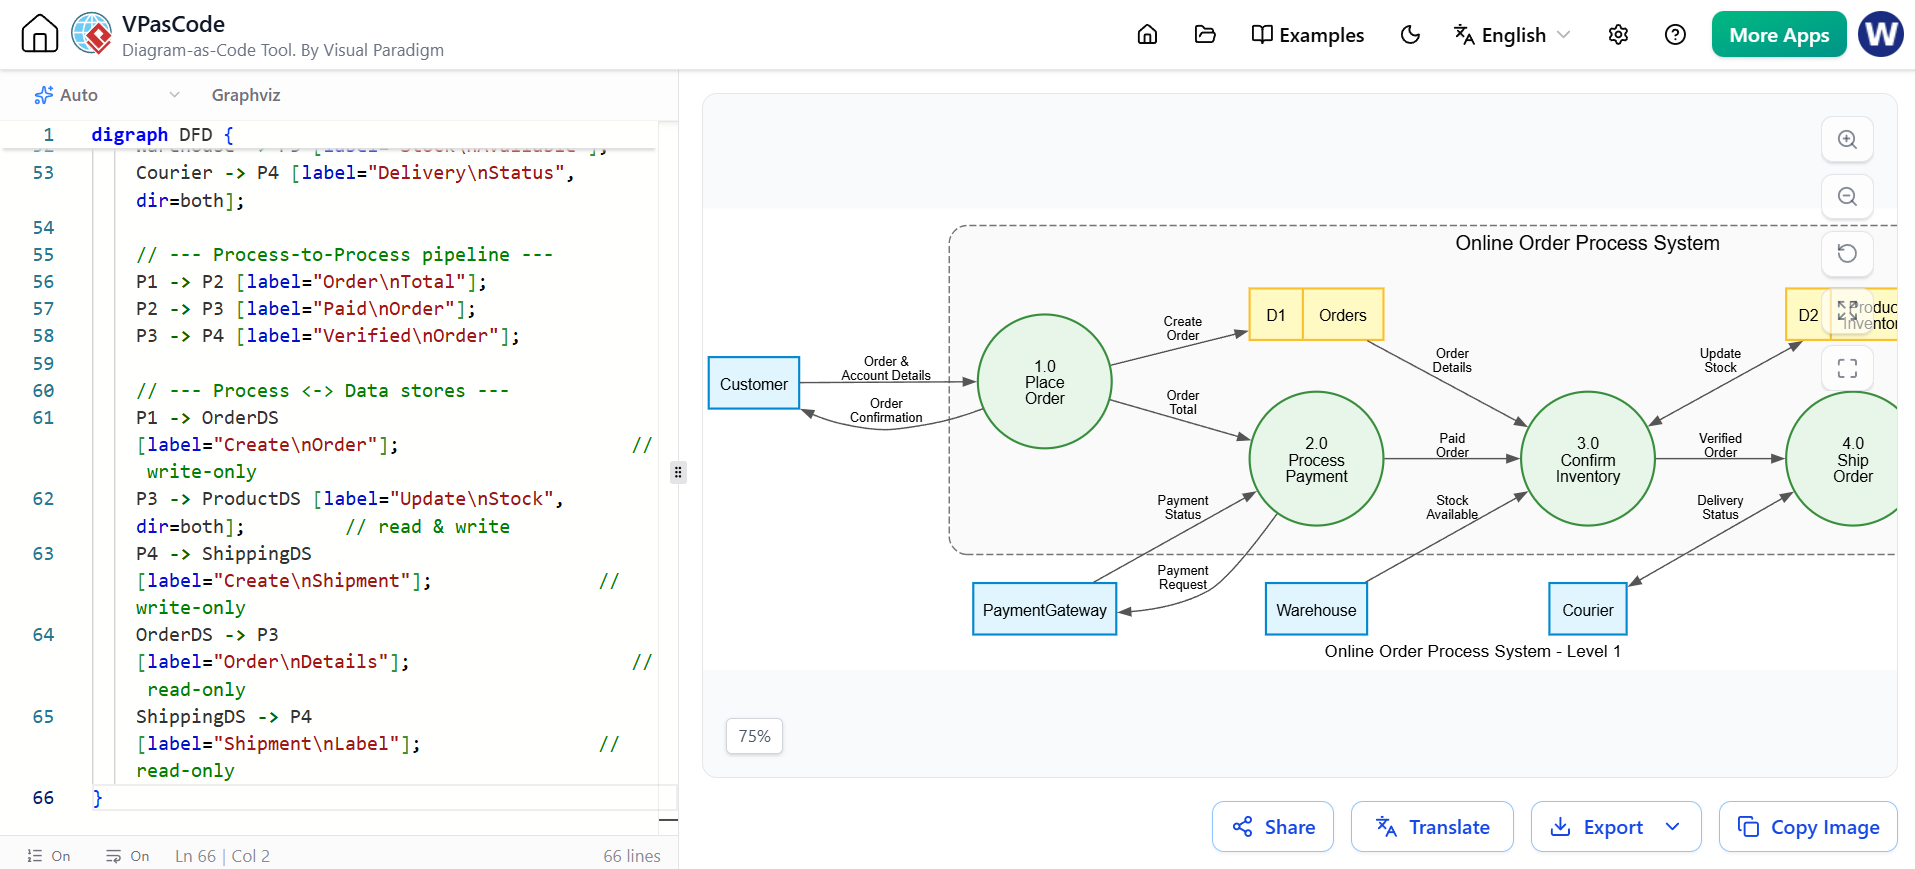This screenshot has width=1915, height=869.
Task: Click the 75% zoom level indicator
Action: [x=754, y=736]
